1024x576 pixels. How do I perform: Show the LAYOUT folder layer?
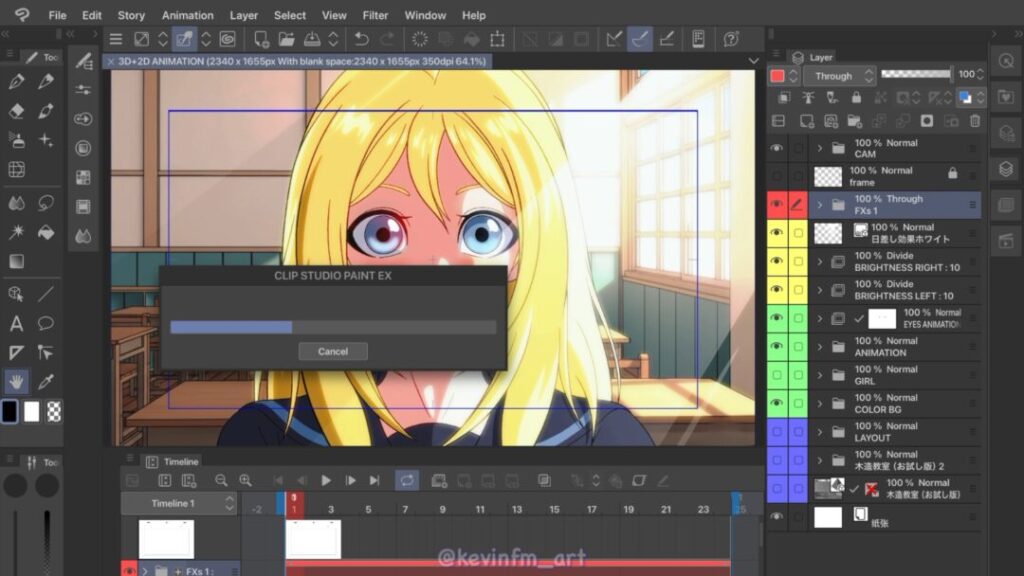(776, 432)
